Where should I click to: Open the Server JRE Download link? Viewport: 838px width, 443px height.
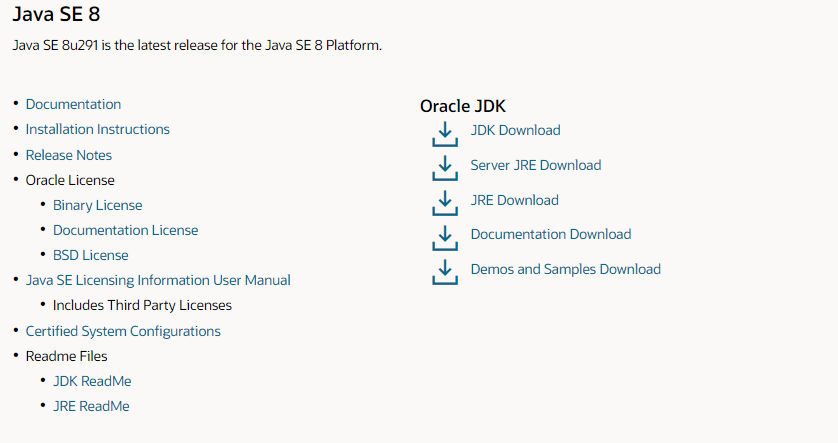[536, 165]
